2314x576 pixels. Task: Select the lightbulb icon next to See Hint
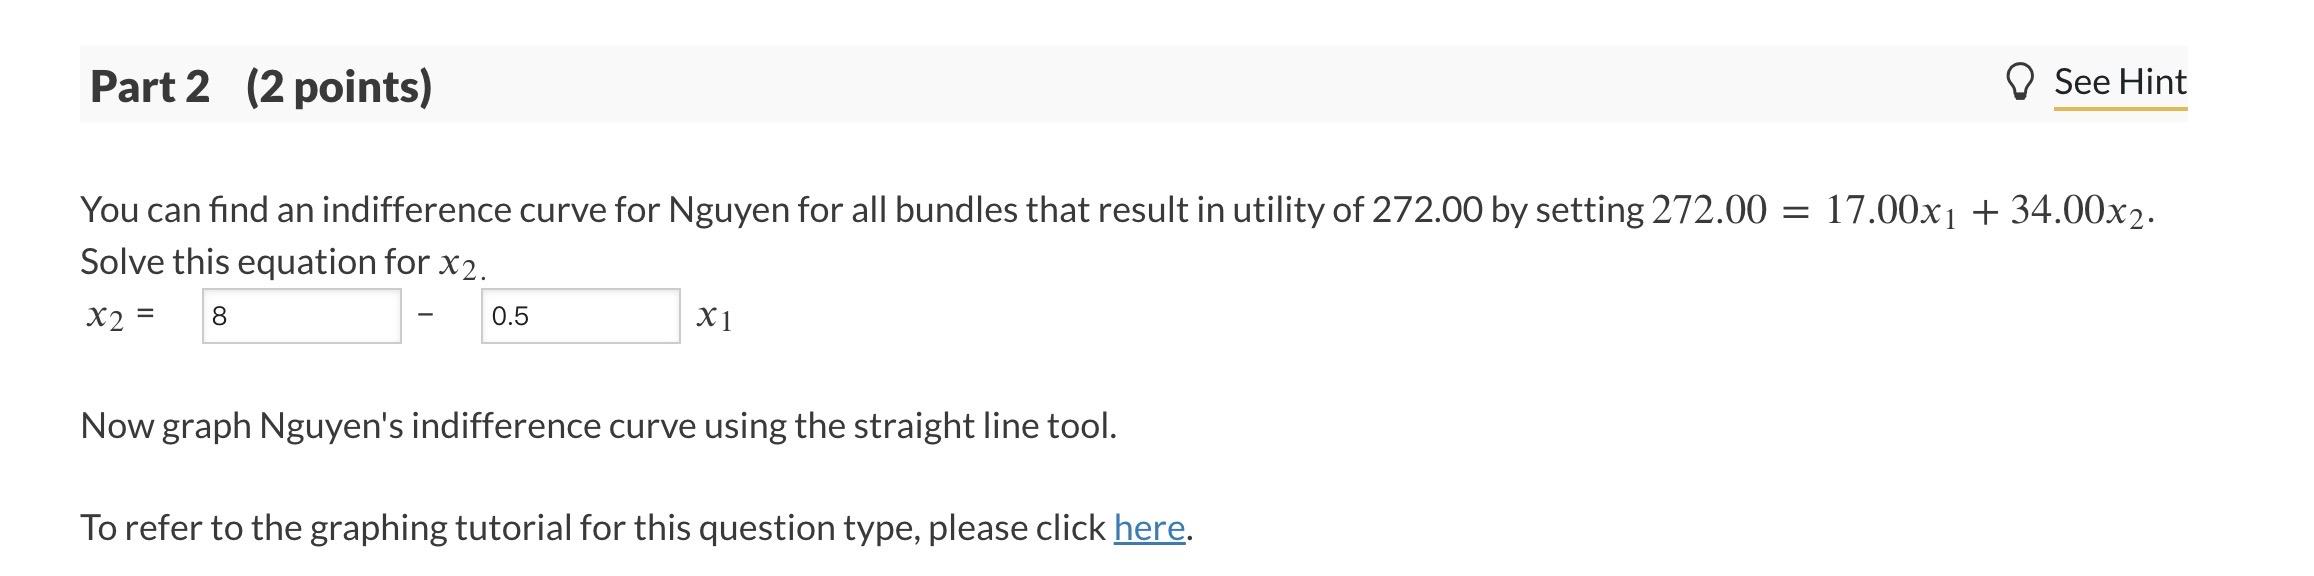click(x=2021, y=83)
